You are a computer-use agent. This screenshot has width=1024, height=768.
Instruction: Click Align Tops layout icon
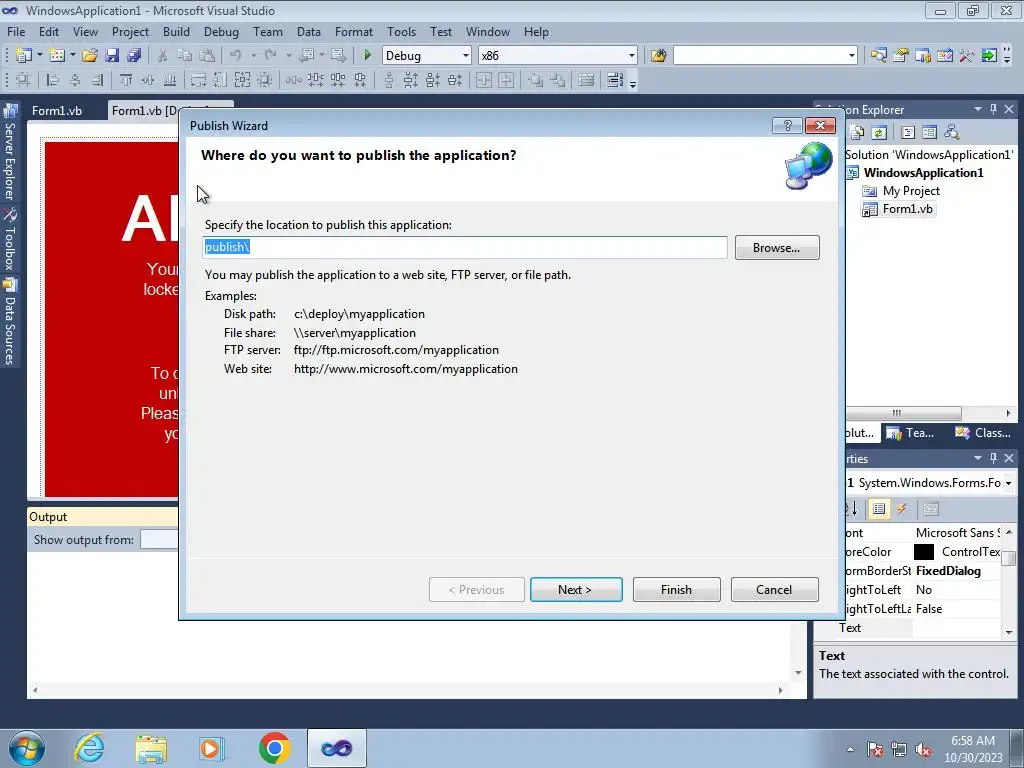click(x=126, y=80)
